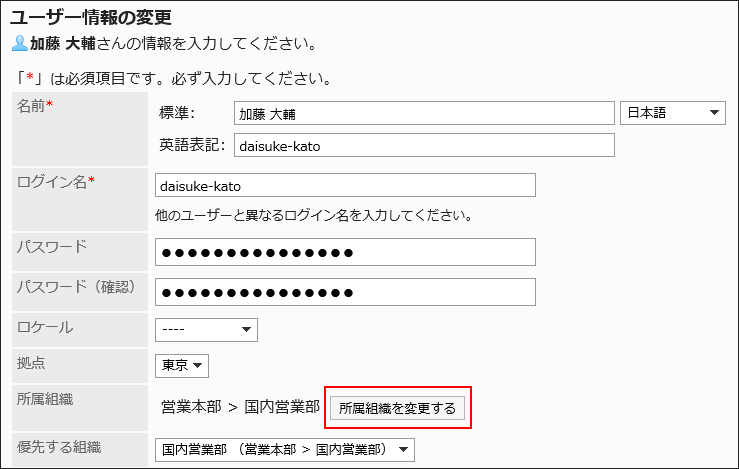This screenshot has width=739, height=469.
Task: Click the 名前 field label
Action: [34, 107]
